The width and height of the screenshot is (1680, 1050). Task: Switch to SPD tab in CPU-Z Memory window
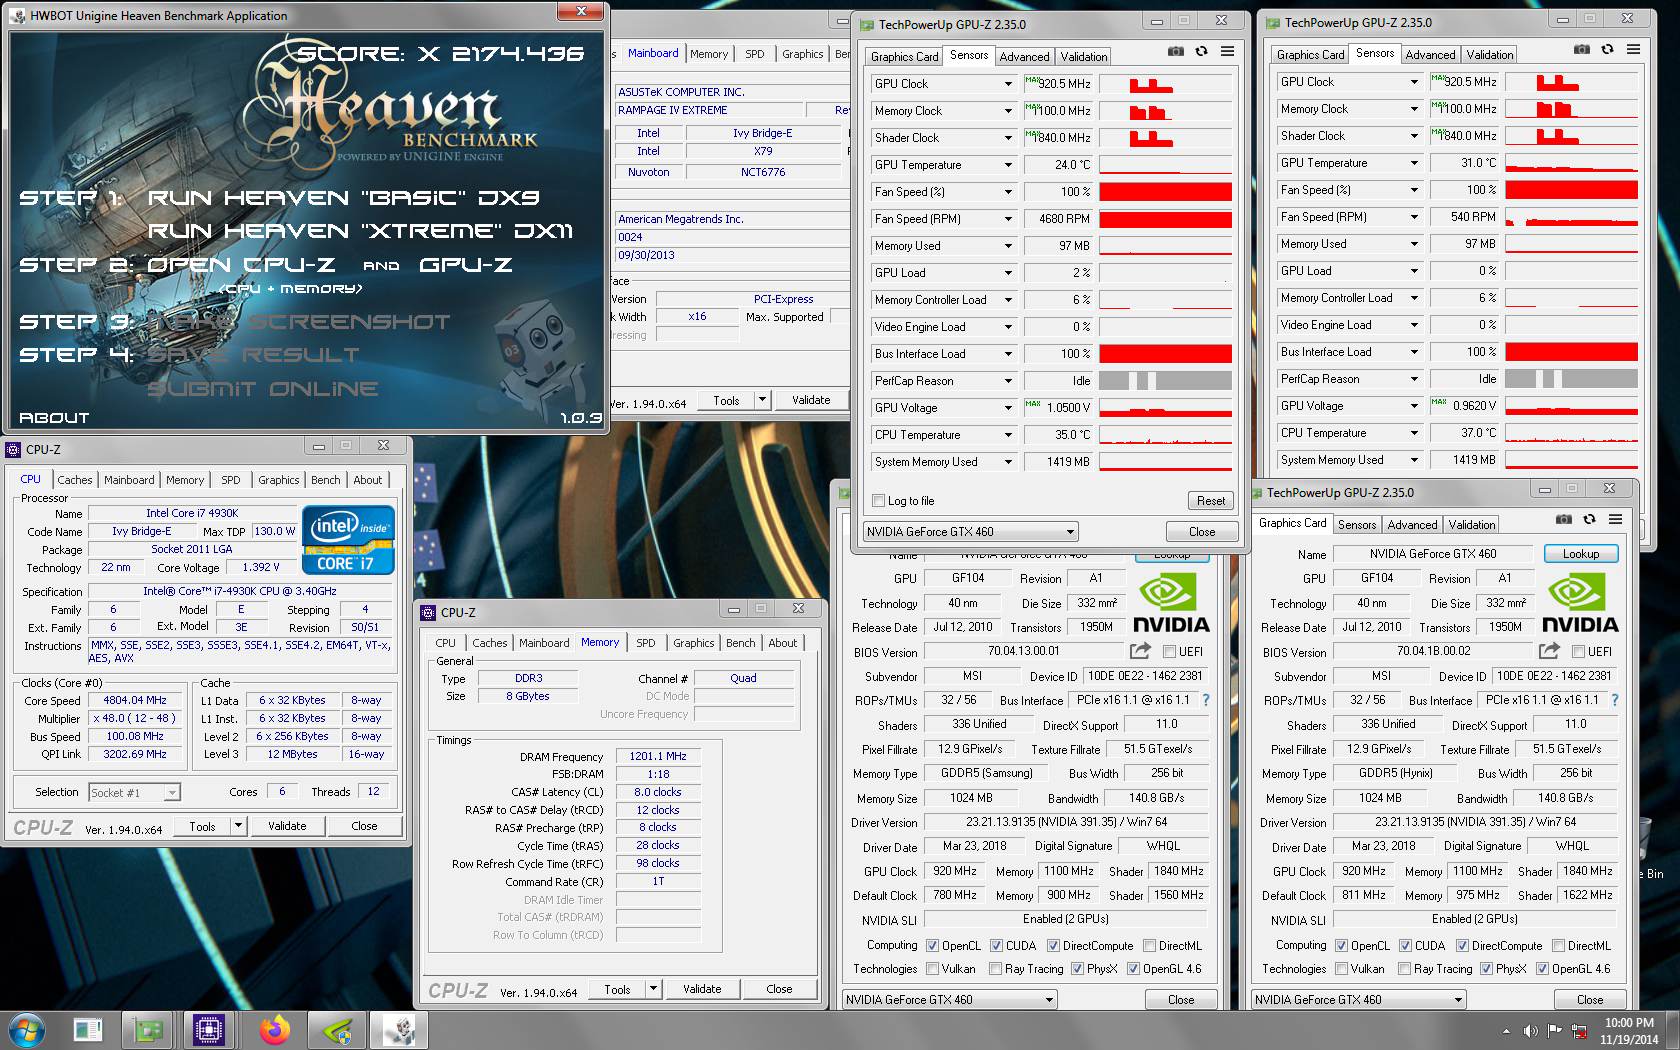tap(645, 643)
